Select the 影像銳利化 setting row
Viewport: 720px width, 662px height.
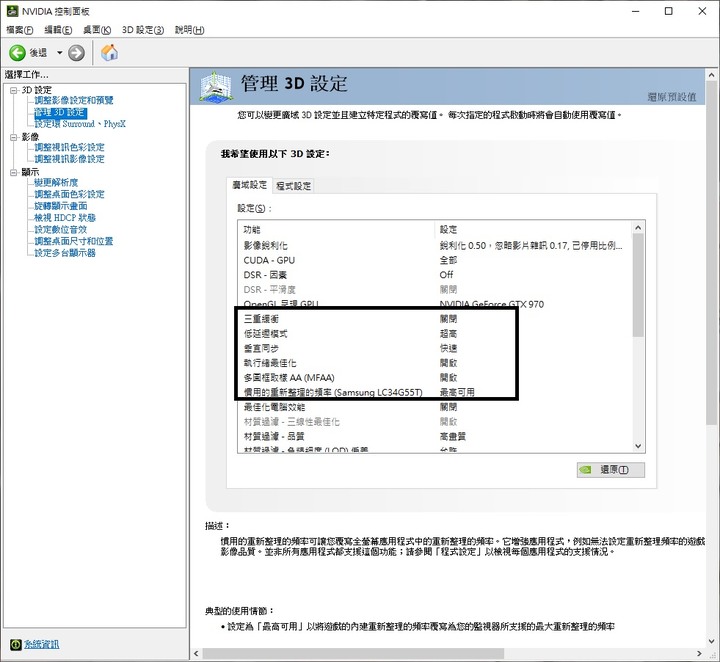[x=435, y=246]
